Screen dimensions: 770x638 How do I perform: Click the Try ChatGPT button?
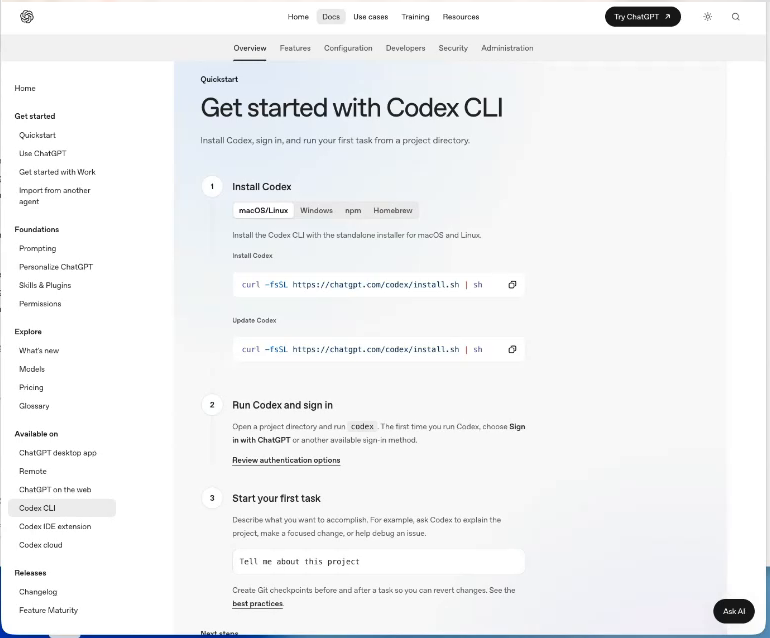coord(643,17)
